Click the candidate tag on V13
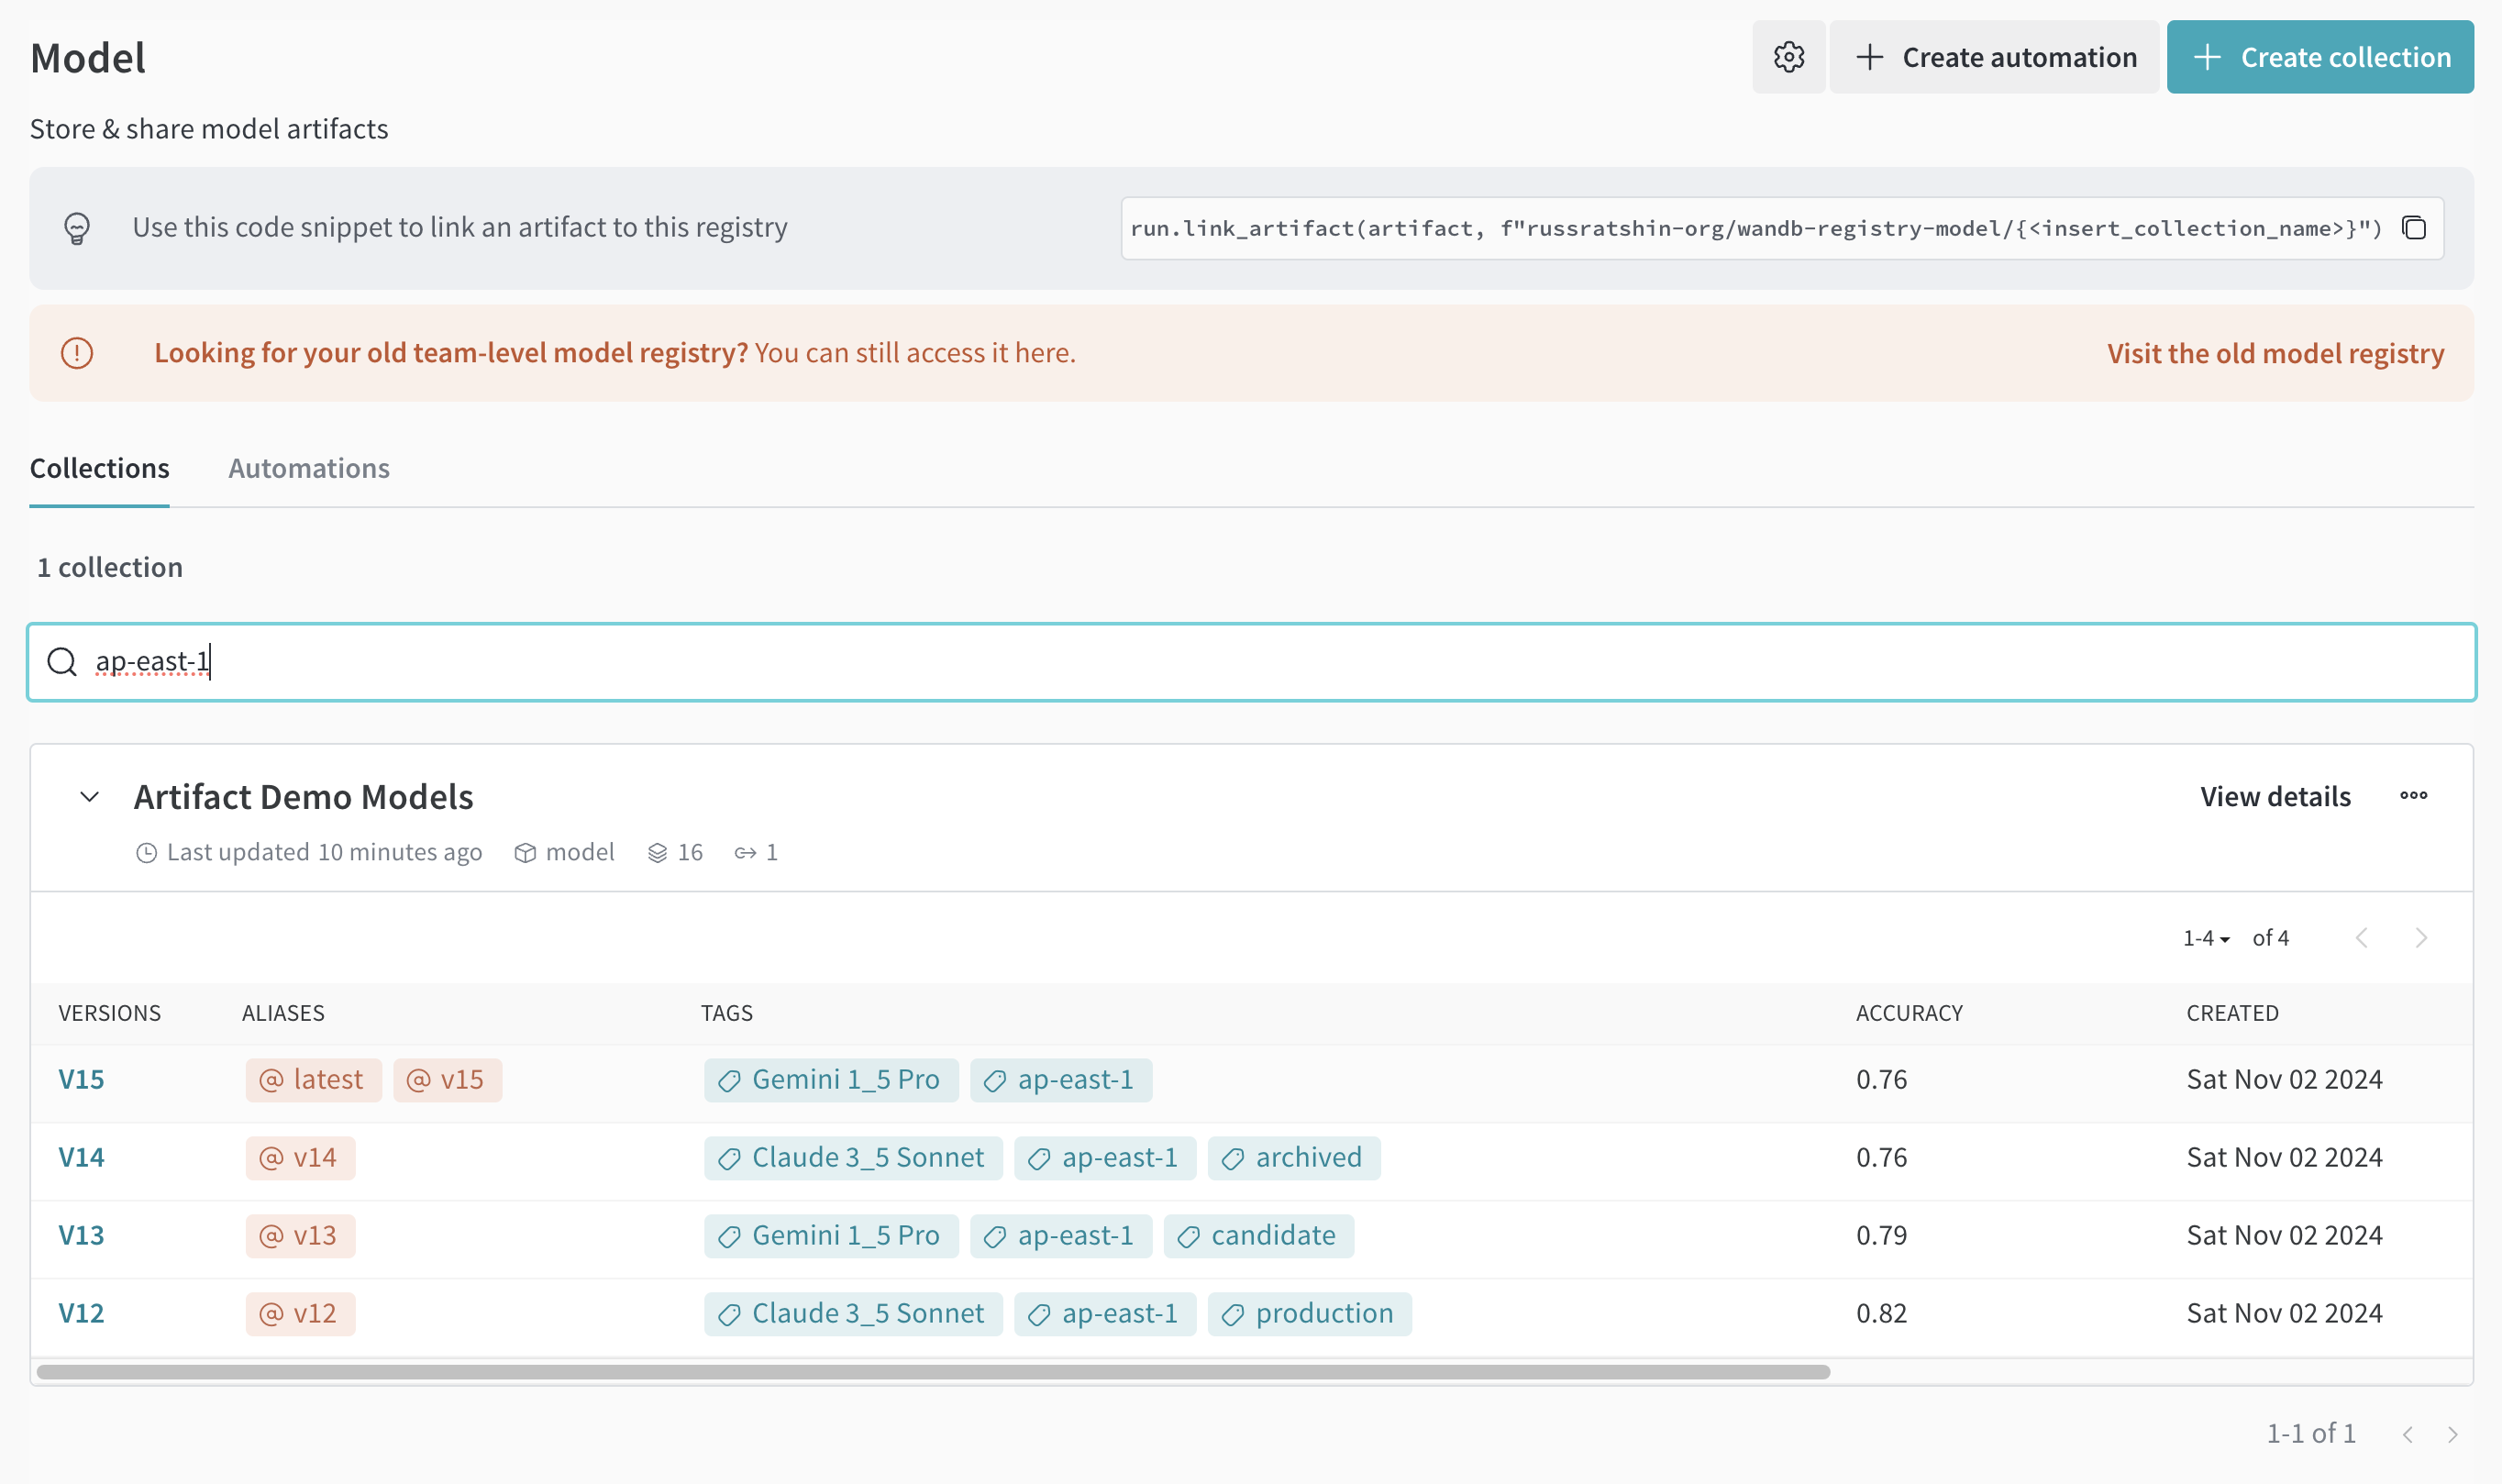Image resolution: width=2502 pixels, height=1484 pixels. pos(1259,1236)
